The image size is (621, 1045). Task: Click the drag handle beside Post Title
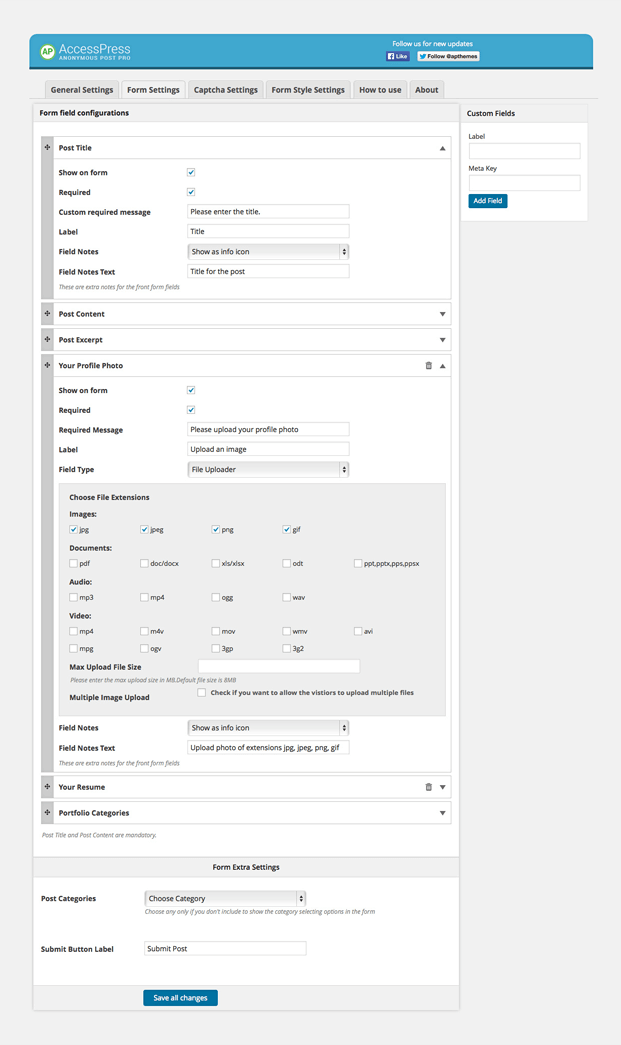[47, 147]
